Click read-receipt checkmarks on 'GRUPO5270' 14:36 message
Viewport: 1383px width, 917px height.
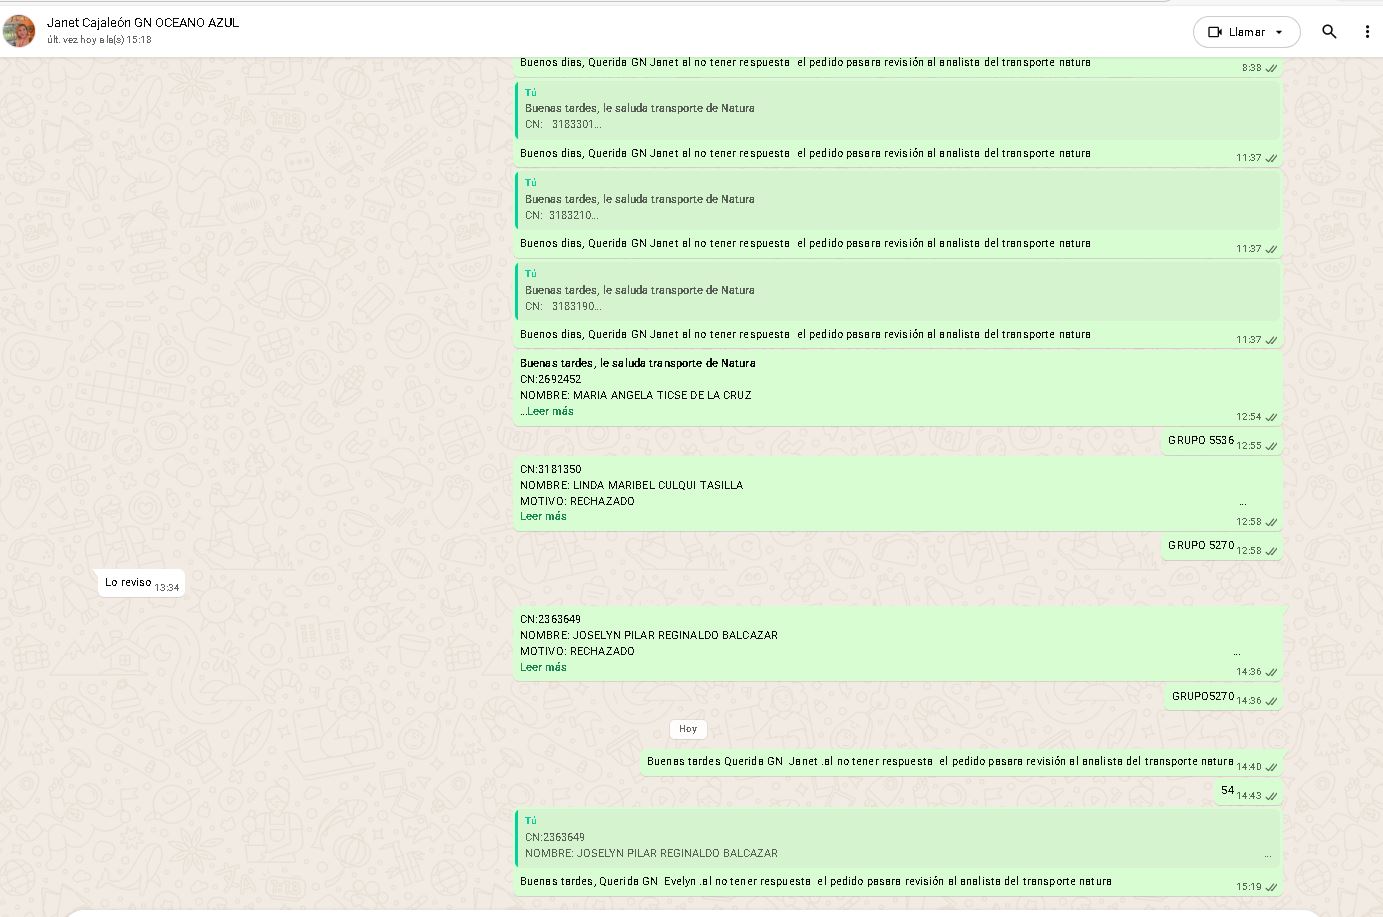point(1271,701)
